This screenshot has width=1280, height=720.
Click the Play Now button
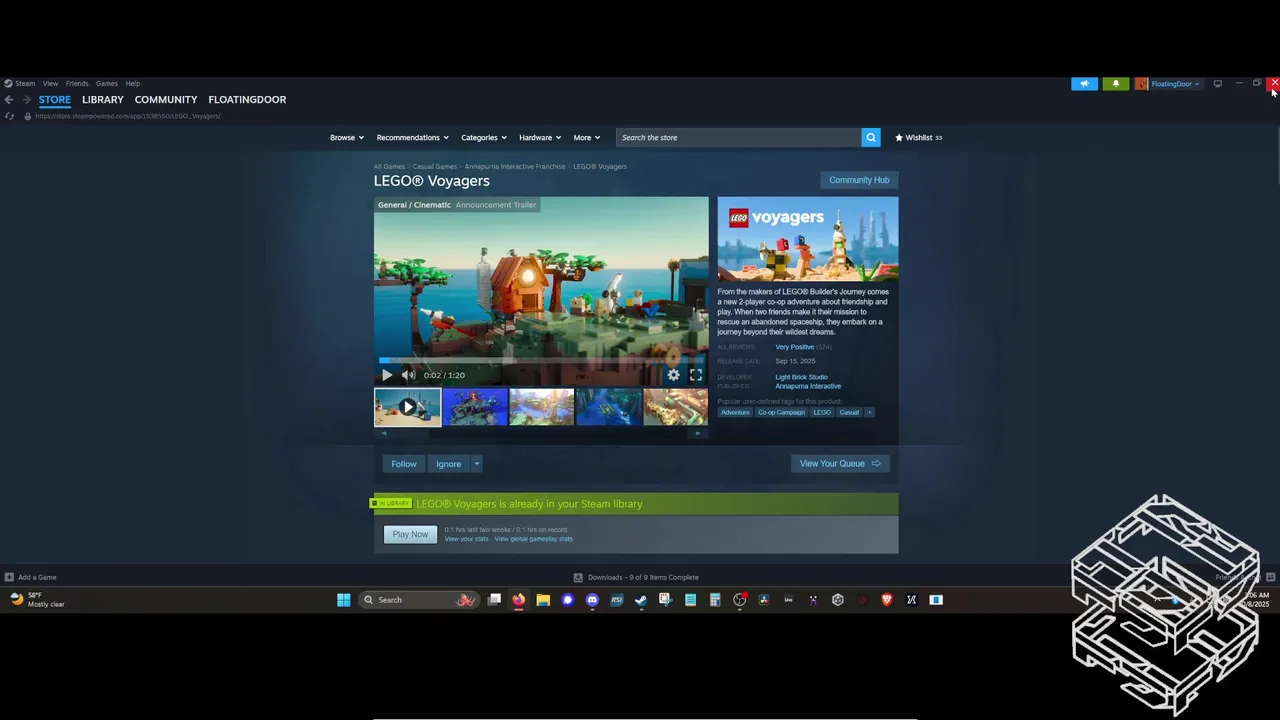click(410, 534)
